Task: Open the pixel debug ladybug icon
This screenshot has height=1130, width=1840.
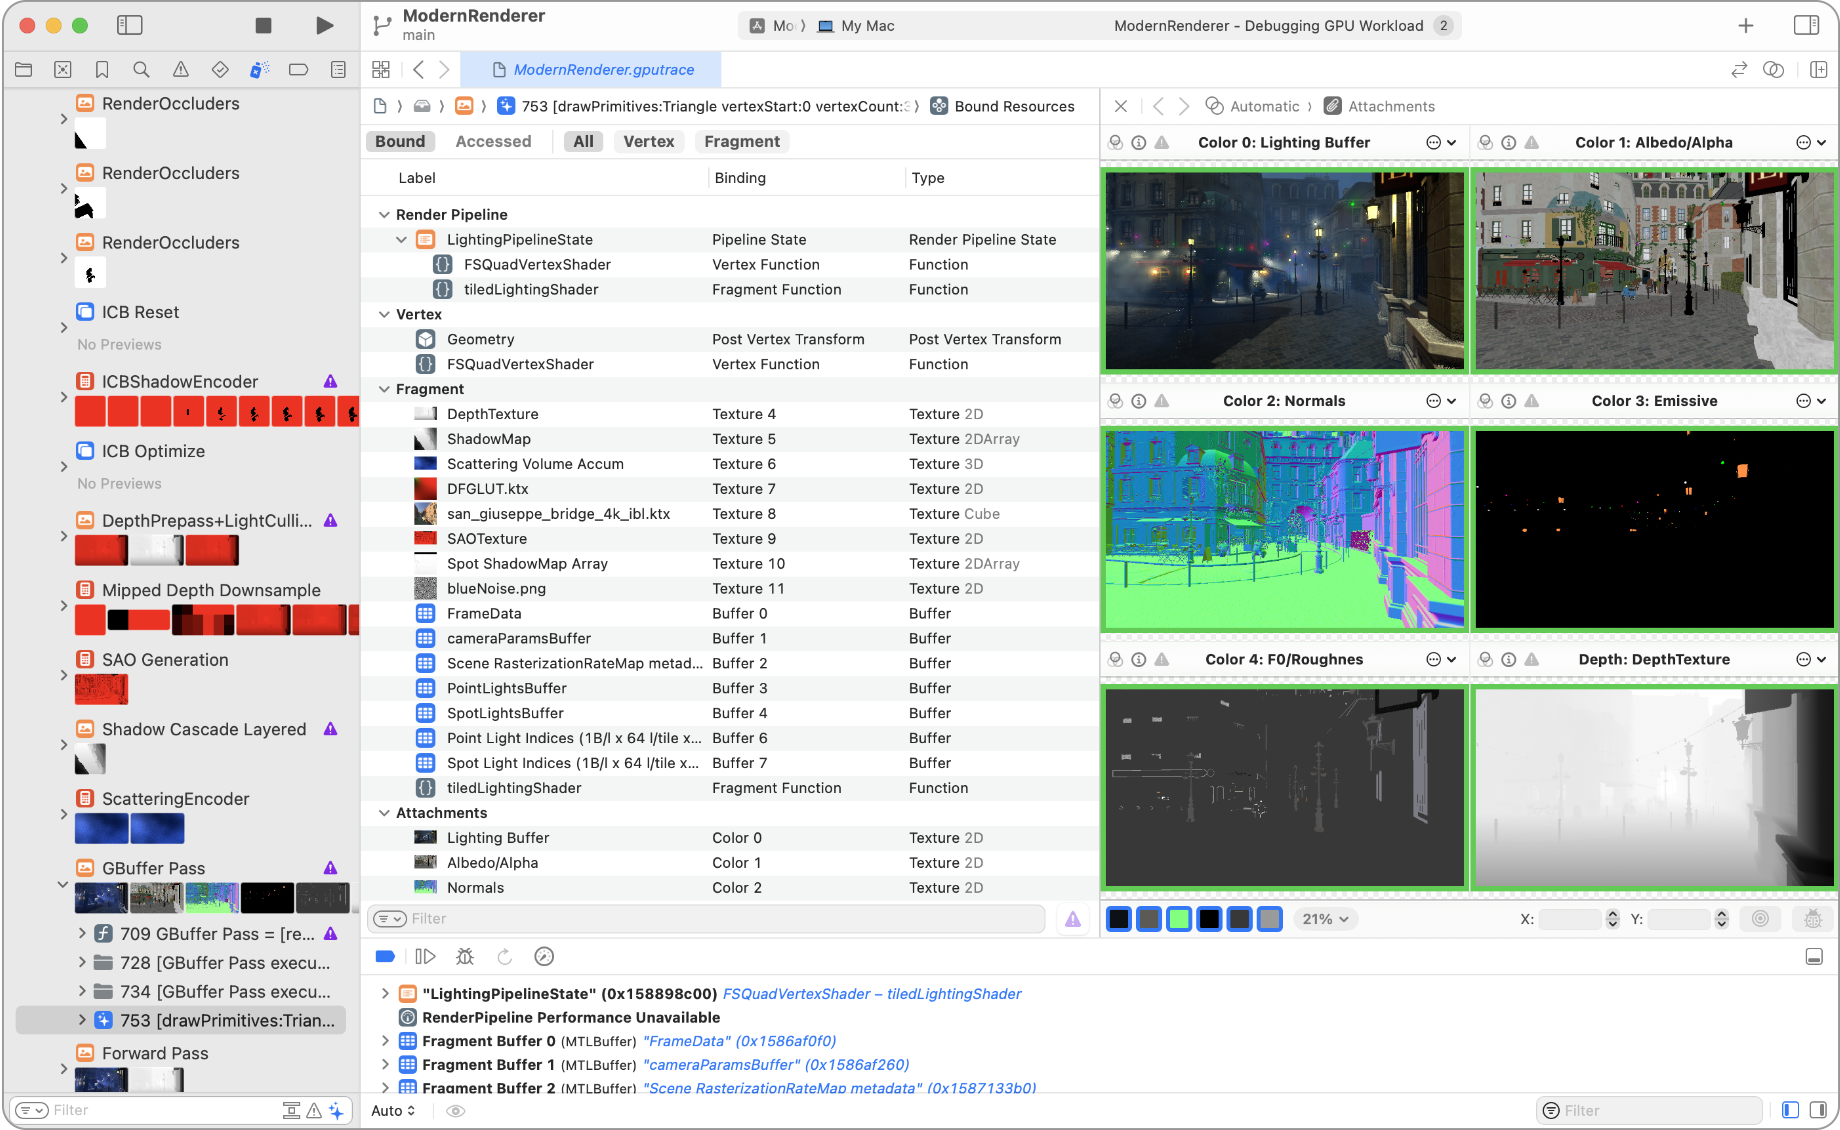Action: pos(1813,918)
